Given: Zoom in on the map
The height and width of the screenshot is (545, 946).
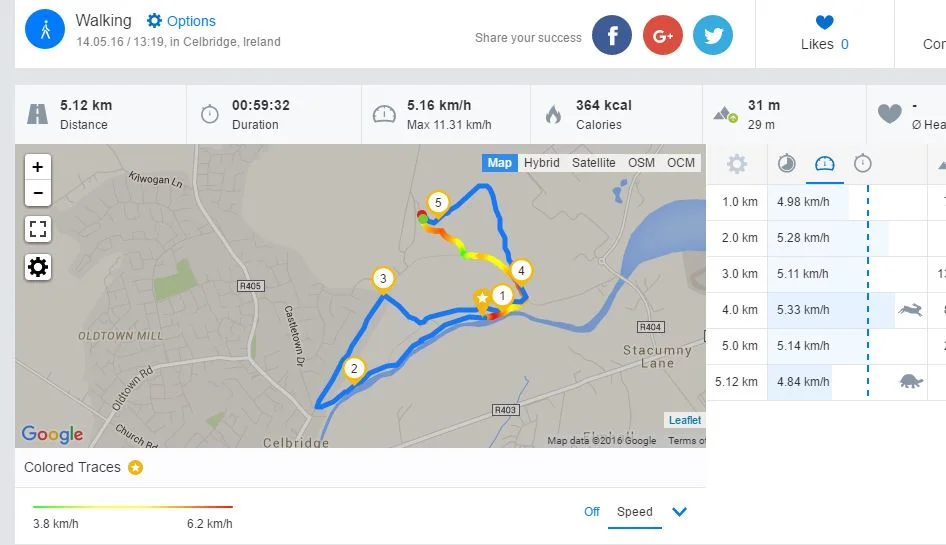Looking at the screenshot, I should click(38, 167).
